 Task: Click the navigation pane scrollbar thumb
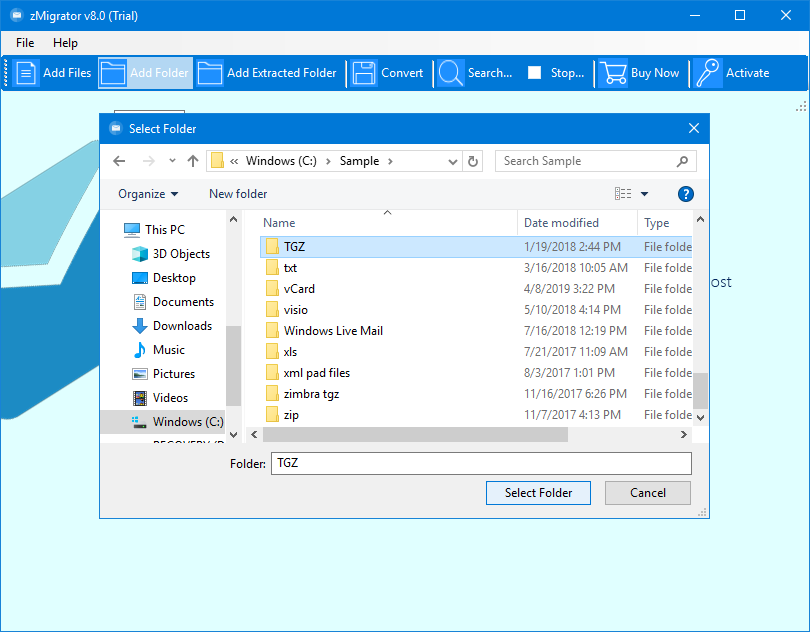[x=233, y=366]
